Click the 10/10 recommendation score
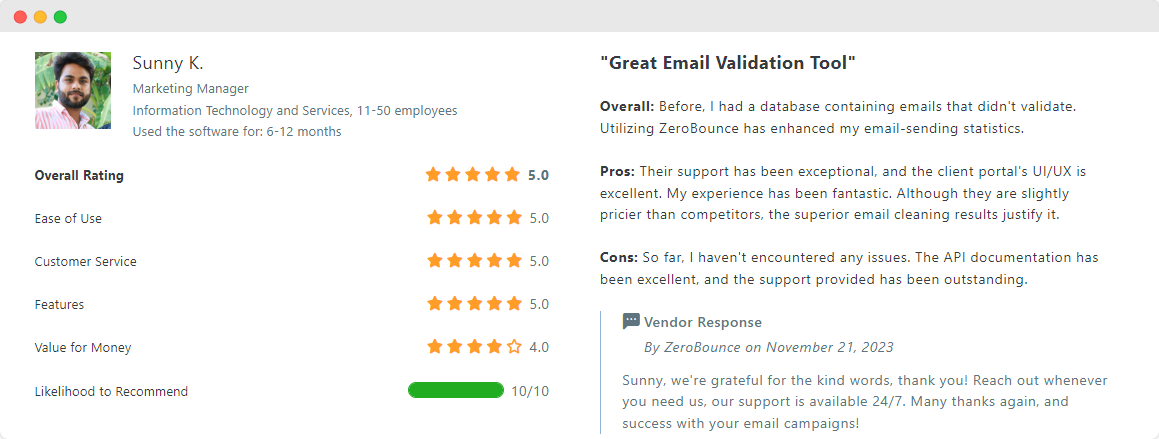1159x439 pixels. (x=530, y=391)
